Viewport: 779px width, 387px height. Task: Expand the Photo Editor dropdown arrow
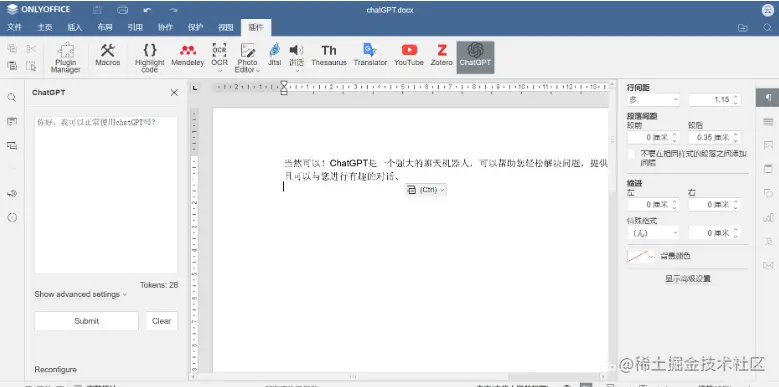tap(258, 70)
